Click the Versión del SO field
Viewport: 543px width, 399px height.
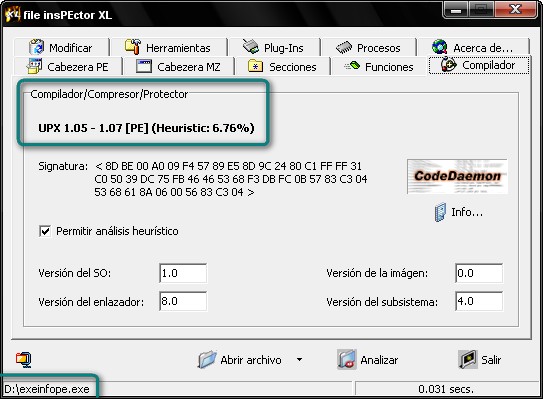pyautogui.click(x=183, y=273)
